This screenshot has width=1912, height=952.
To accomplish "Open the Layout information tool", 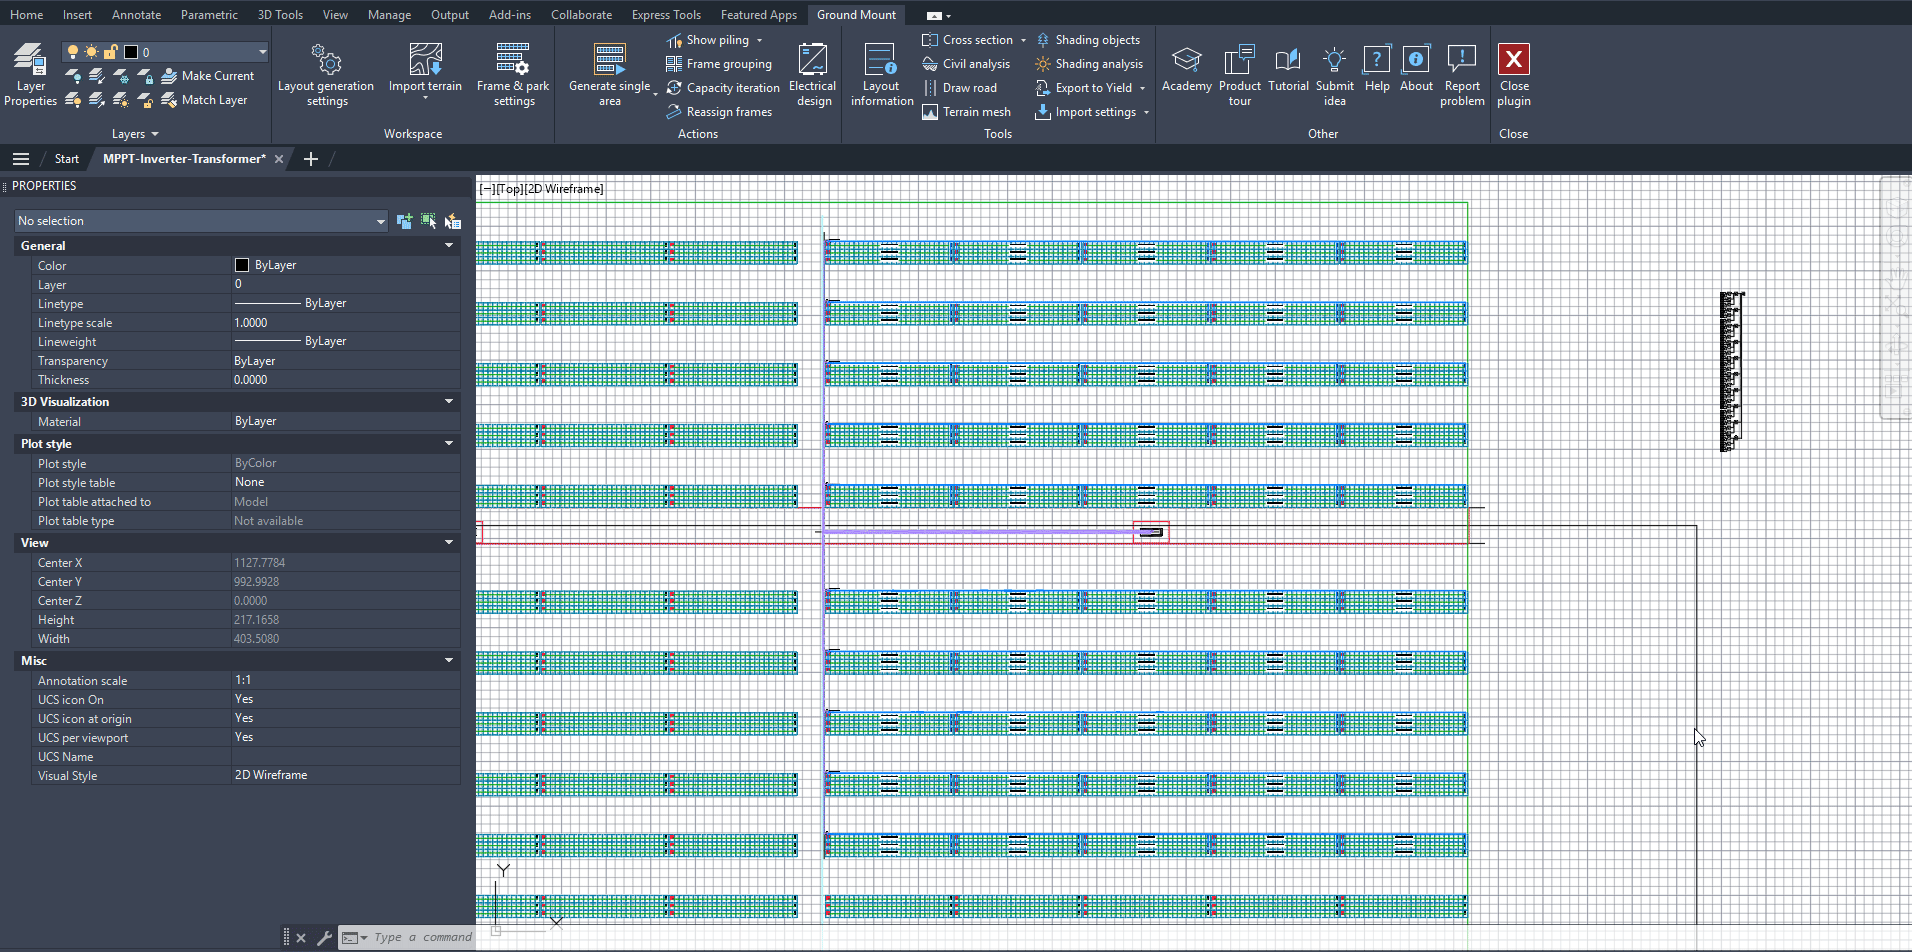I will click(881, 75).
